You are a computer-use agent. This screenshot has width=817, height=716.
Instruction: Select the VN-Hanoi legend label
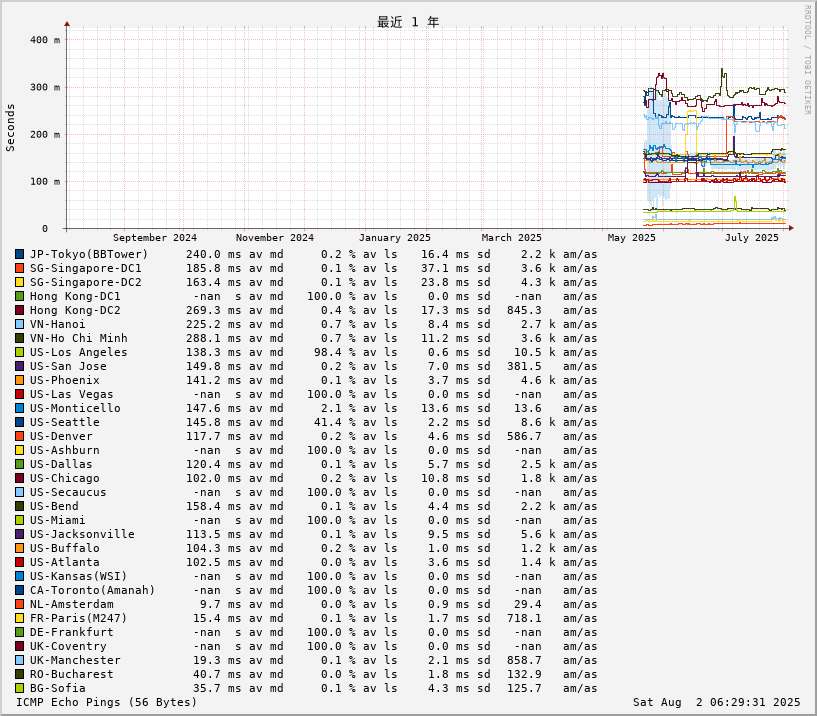tap(57, 324)
